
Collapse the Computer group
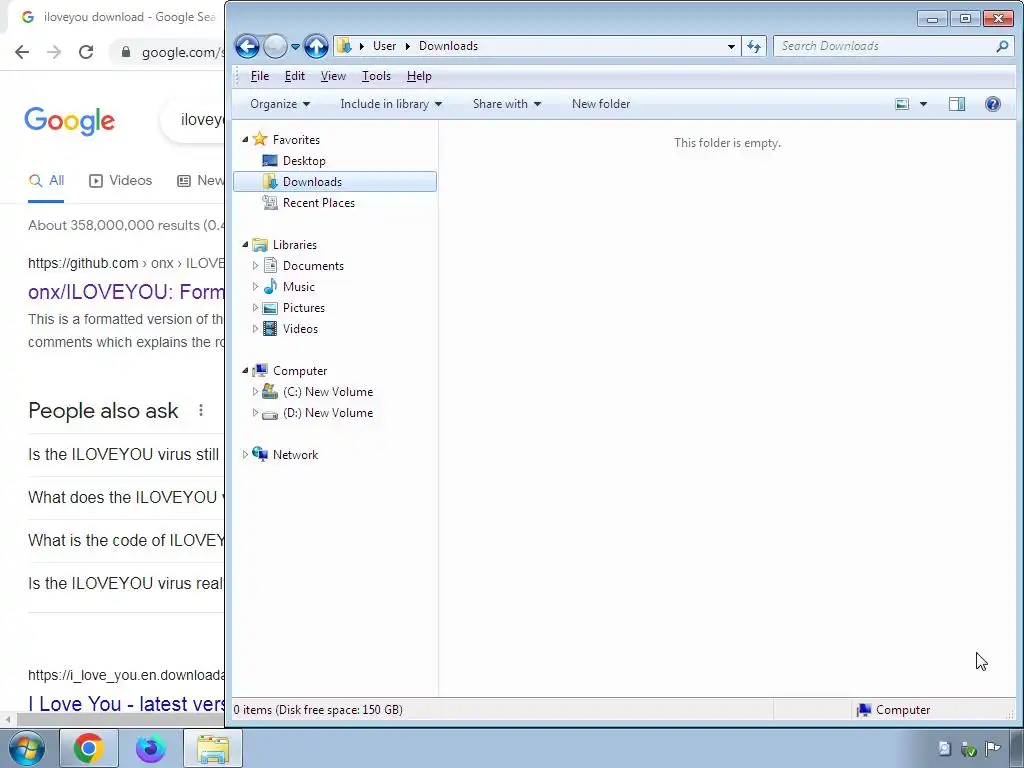coord(246,371)
